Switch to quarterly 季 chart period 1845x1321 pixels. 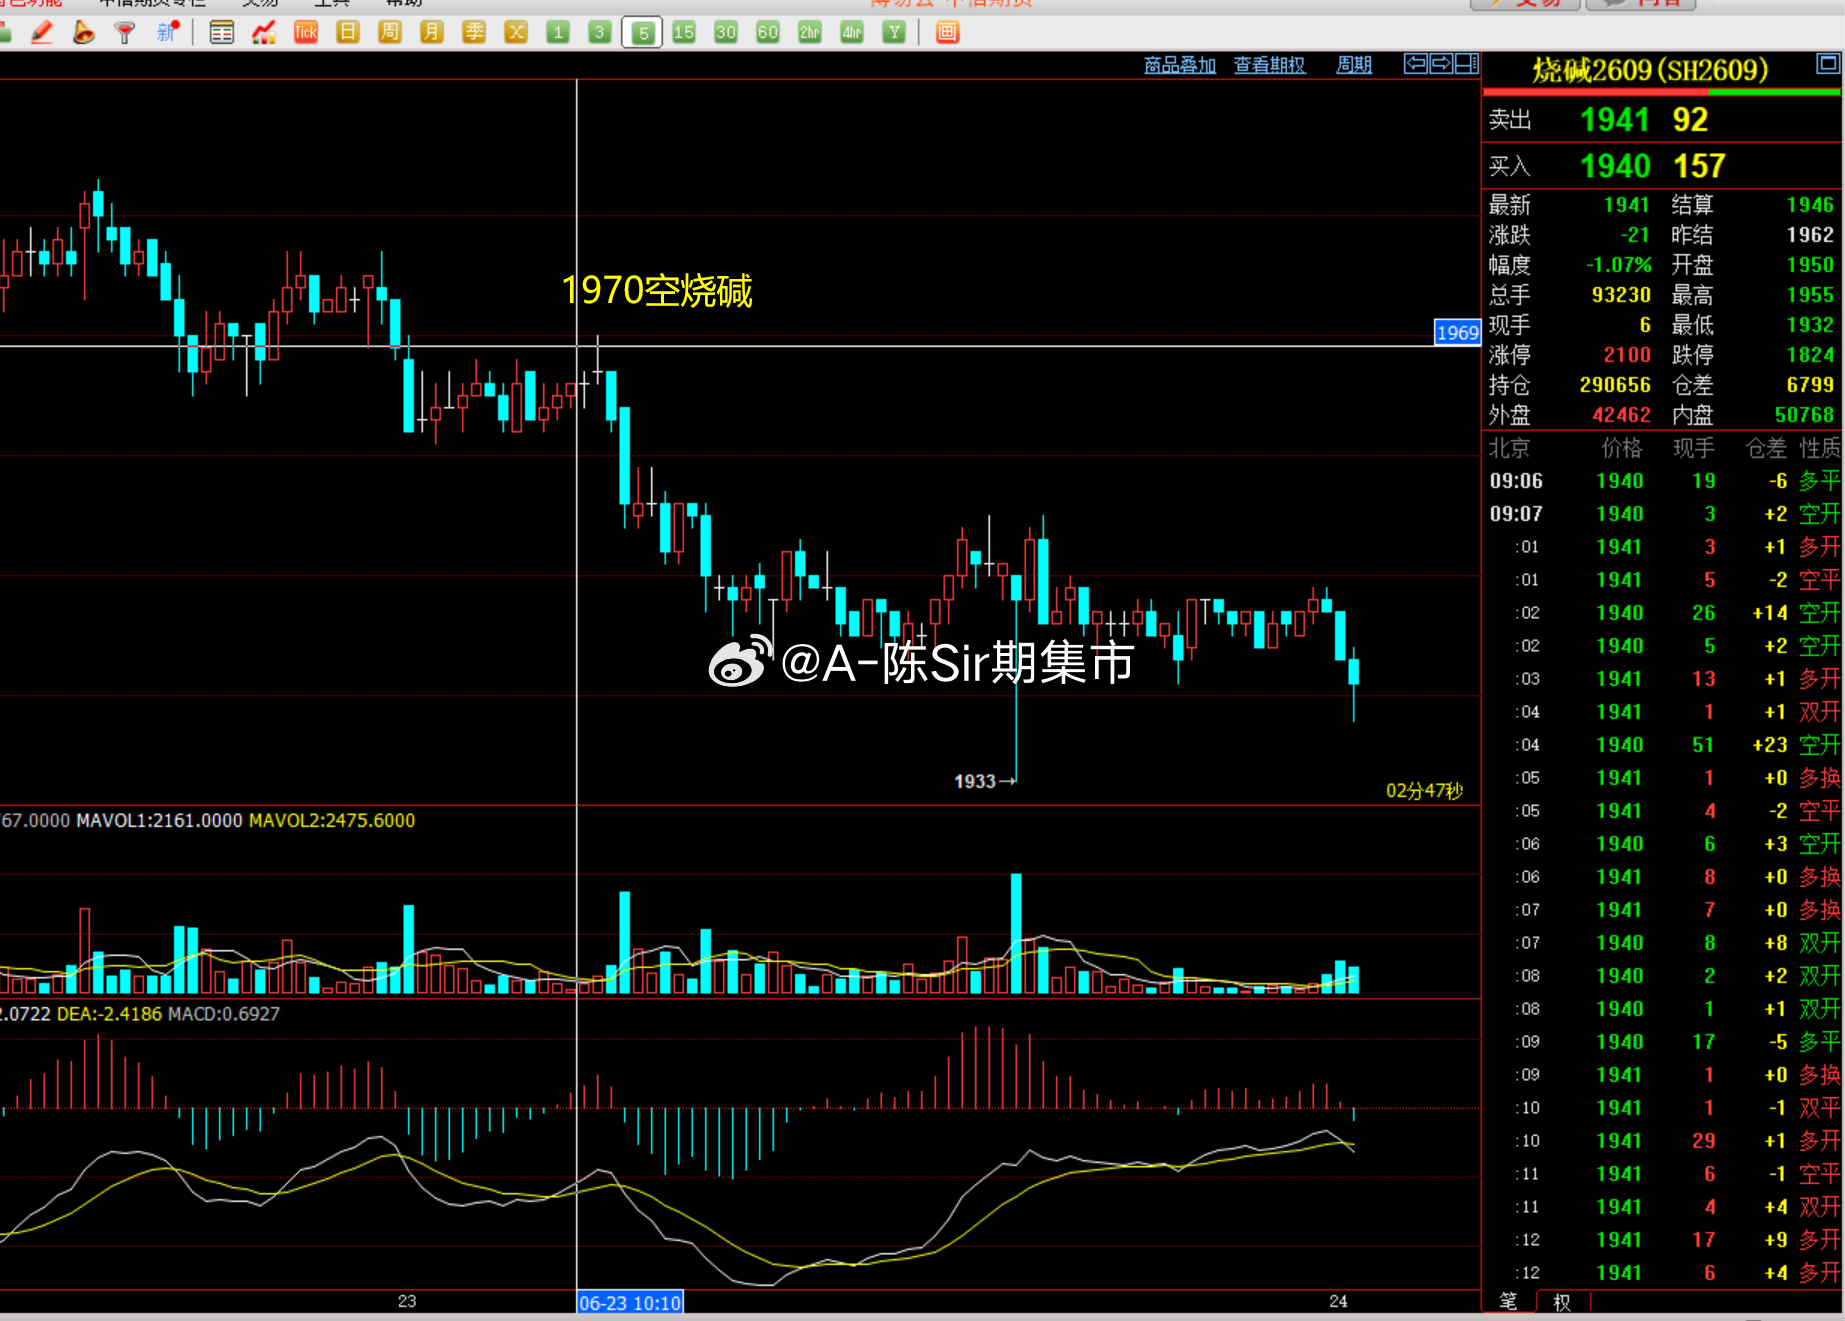(x=474, y=32)
